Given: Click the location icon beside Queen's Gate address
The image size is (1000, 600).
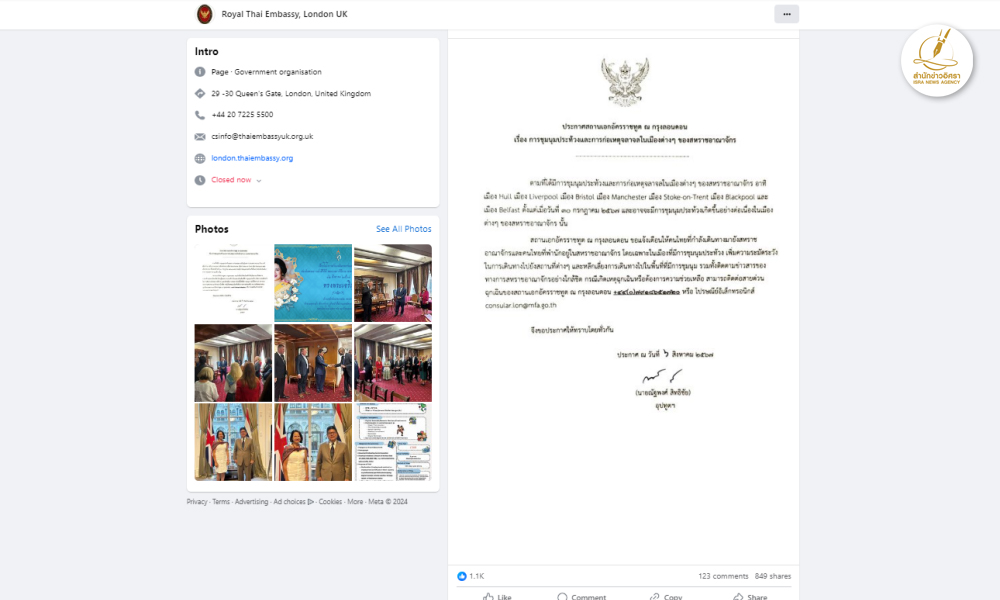Looking at the screenshot, I should point(200,94).
